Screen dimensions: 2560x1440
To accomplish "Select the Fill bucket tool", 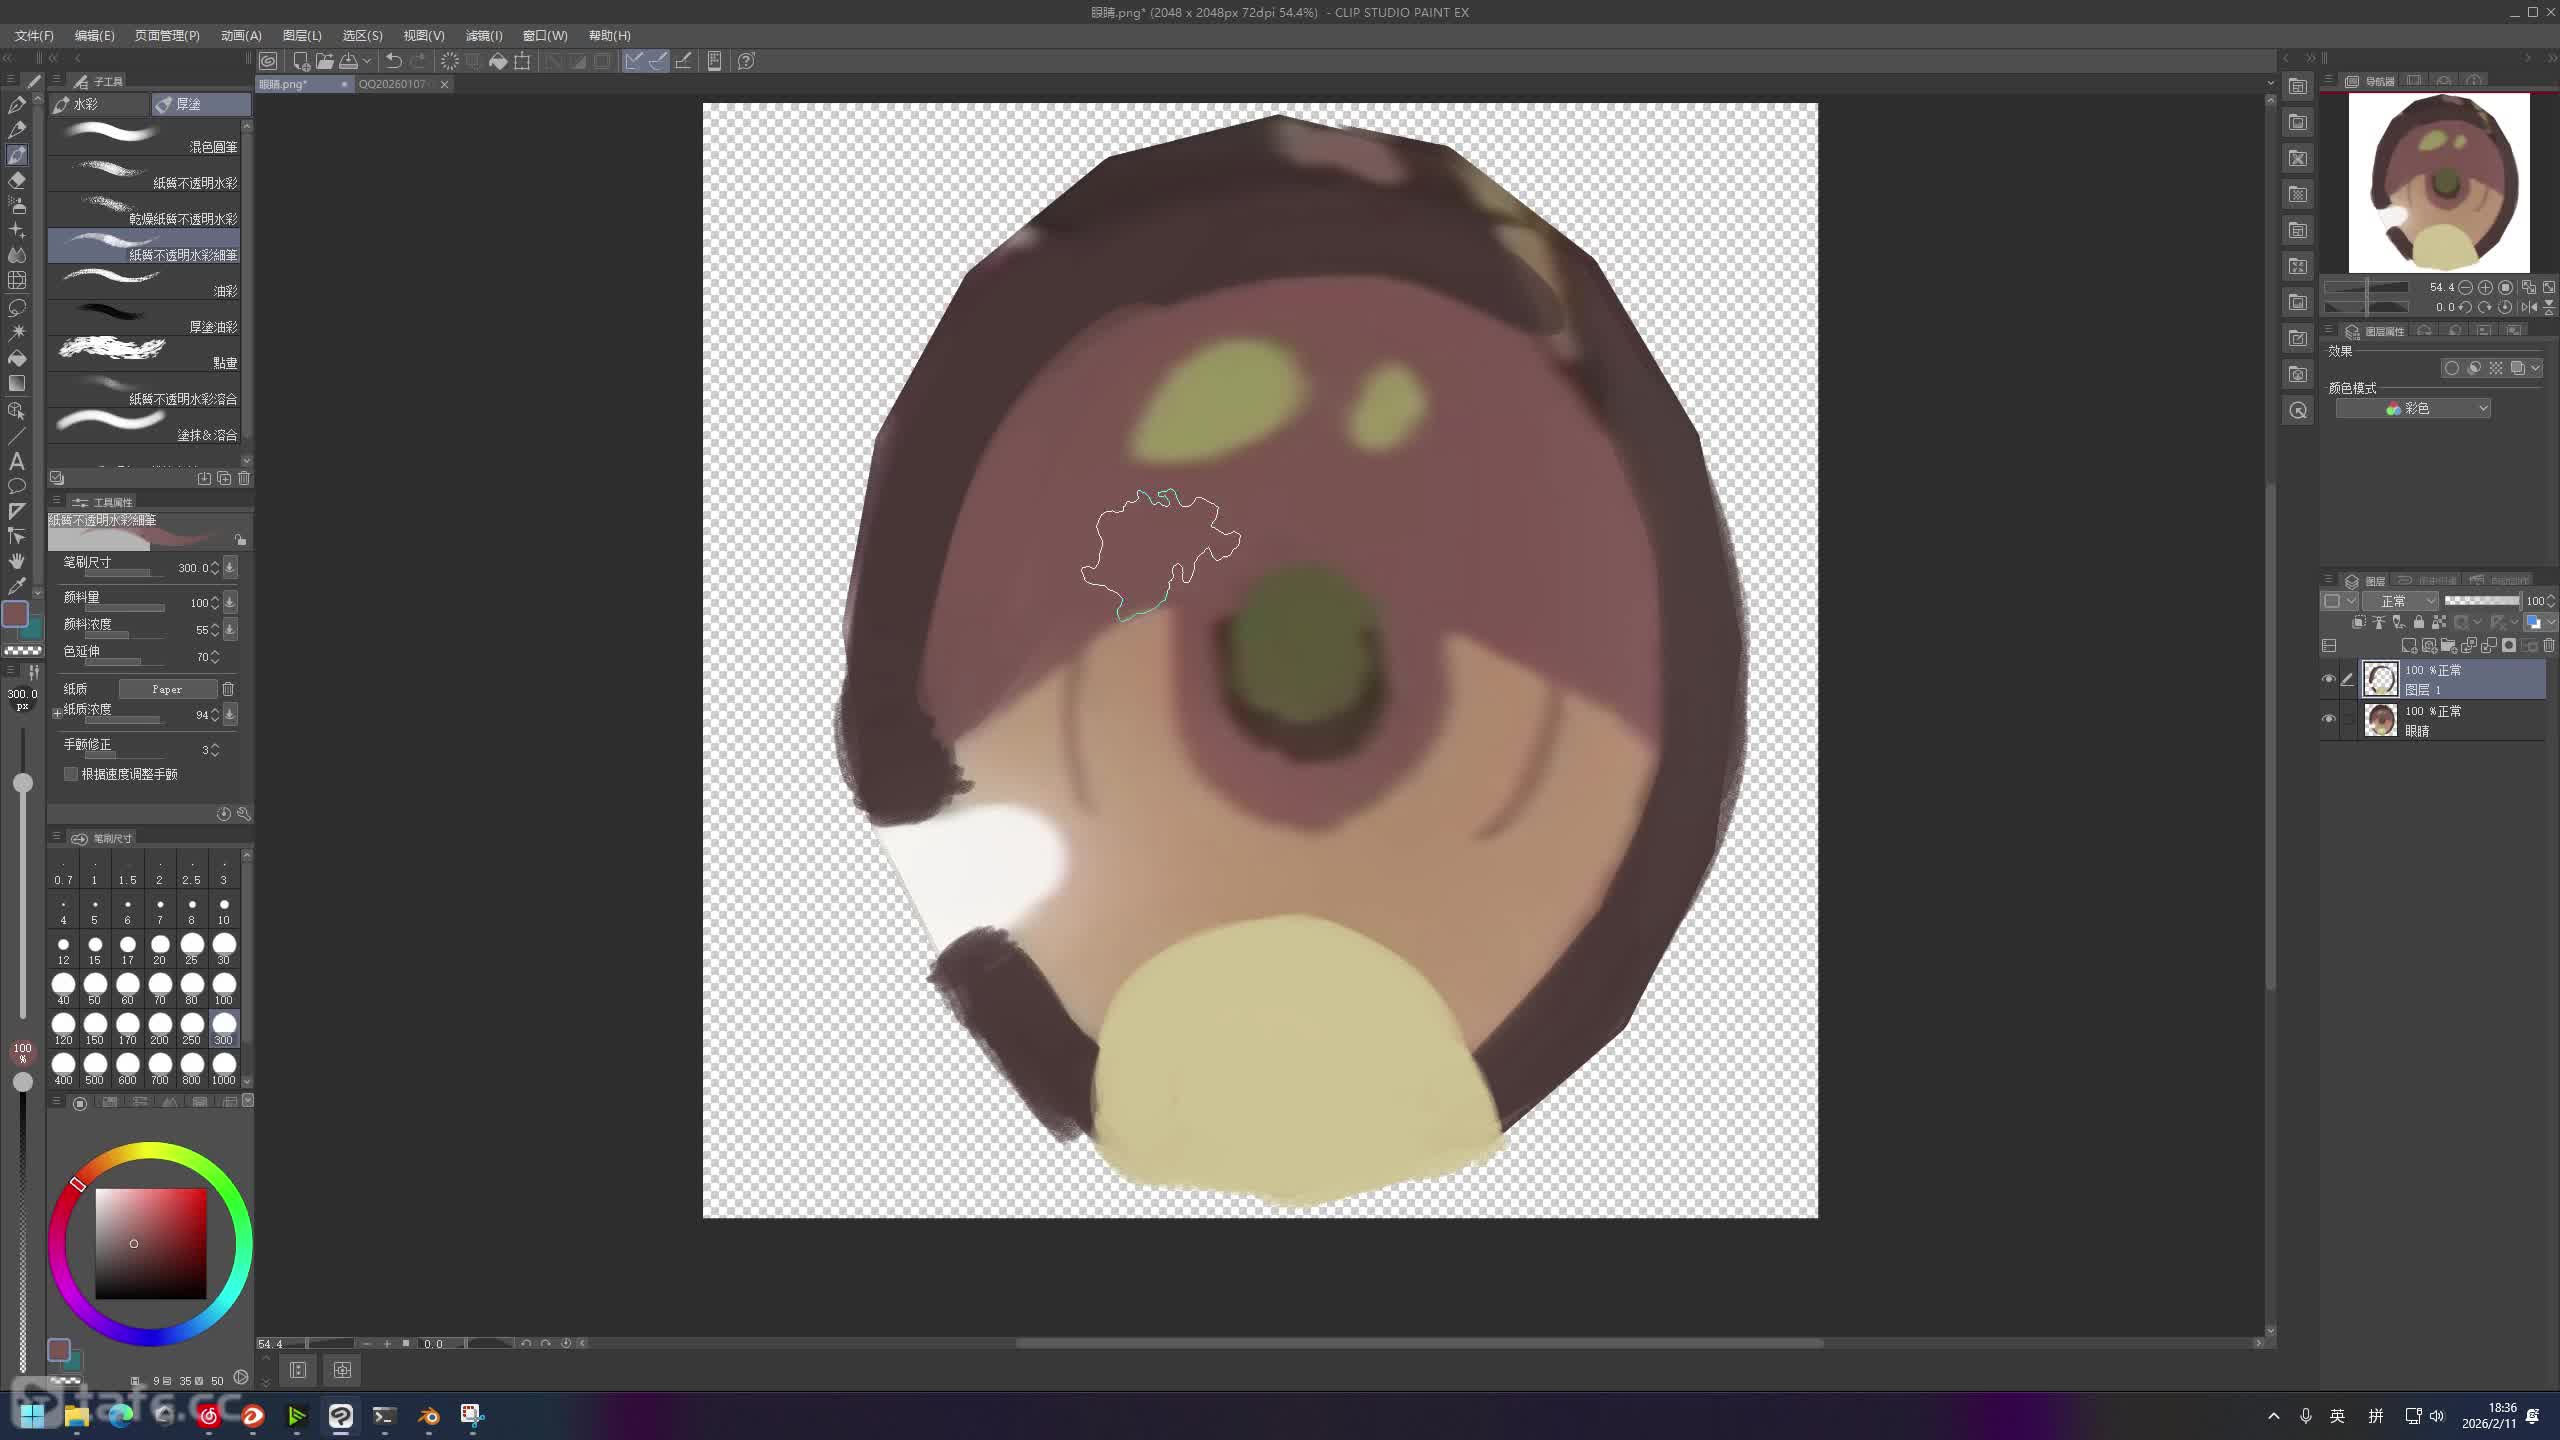I will click(17, 358).
